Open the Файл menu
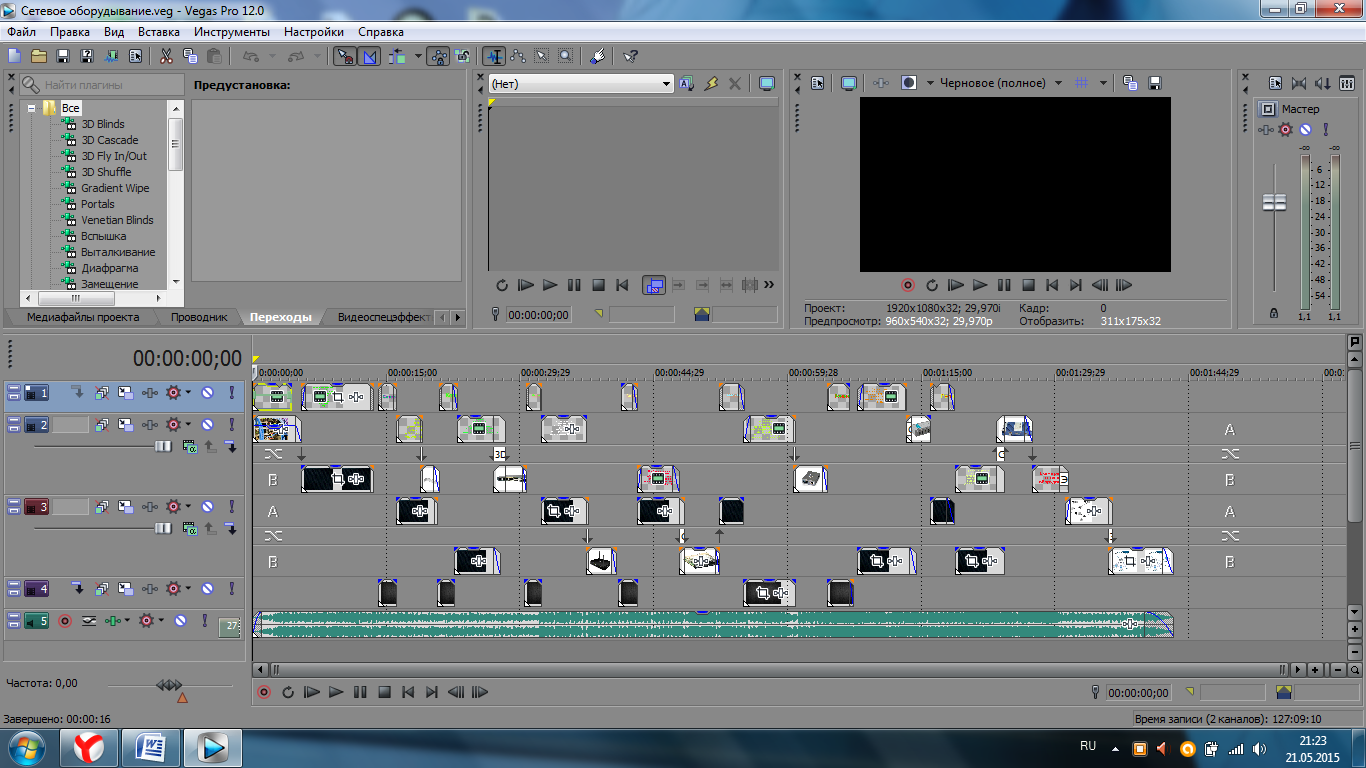 click(x=21, y=32)
